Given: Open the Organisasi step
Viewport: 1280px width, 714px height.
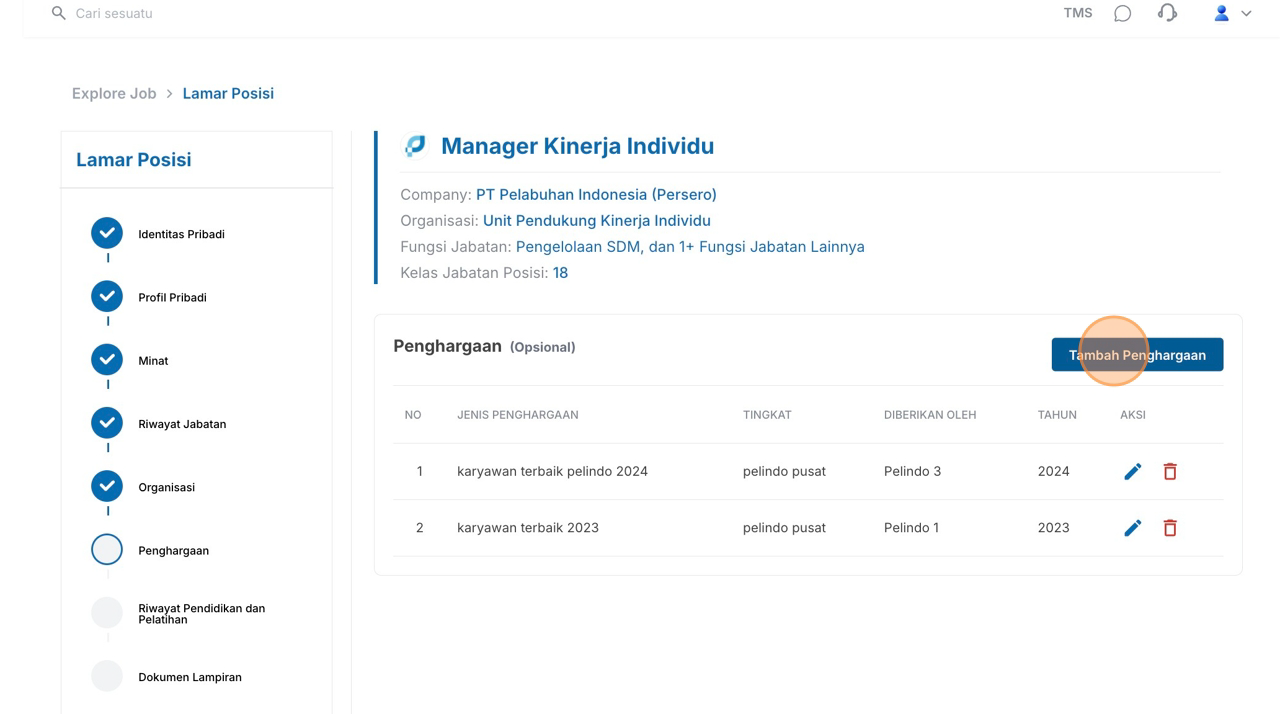Looking at the screenshot, I should coord(166,487).
